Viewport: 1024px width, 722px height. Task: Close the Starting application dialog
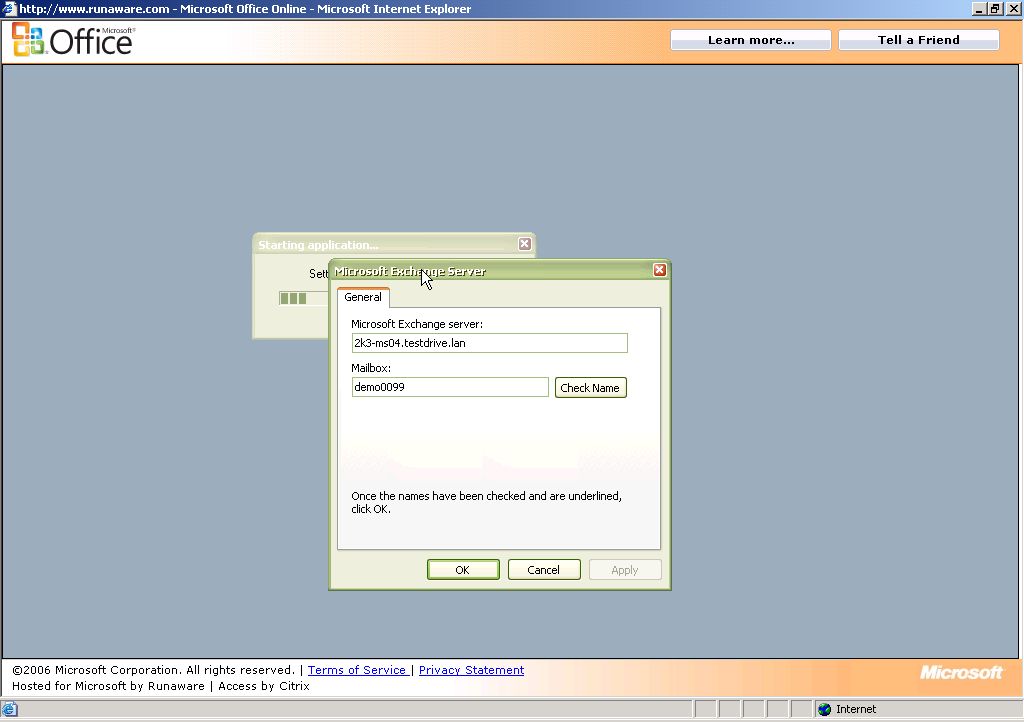tap(524, 244)
